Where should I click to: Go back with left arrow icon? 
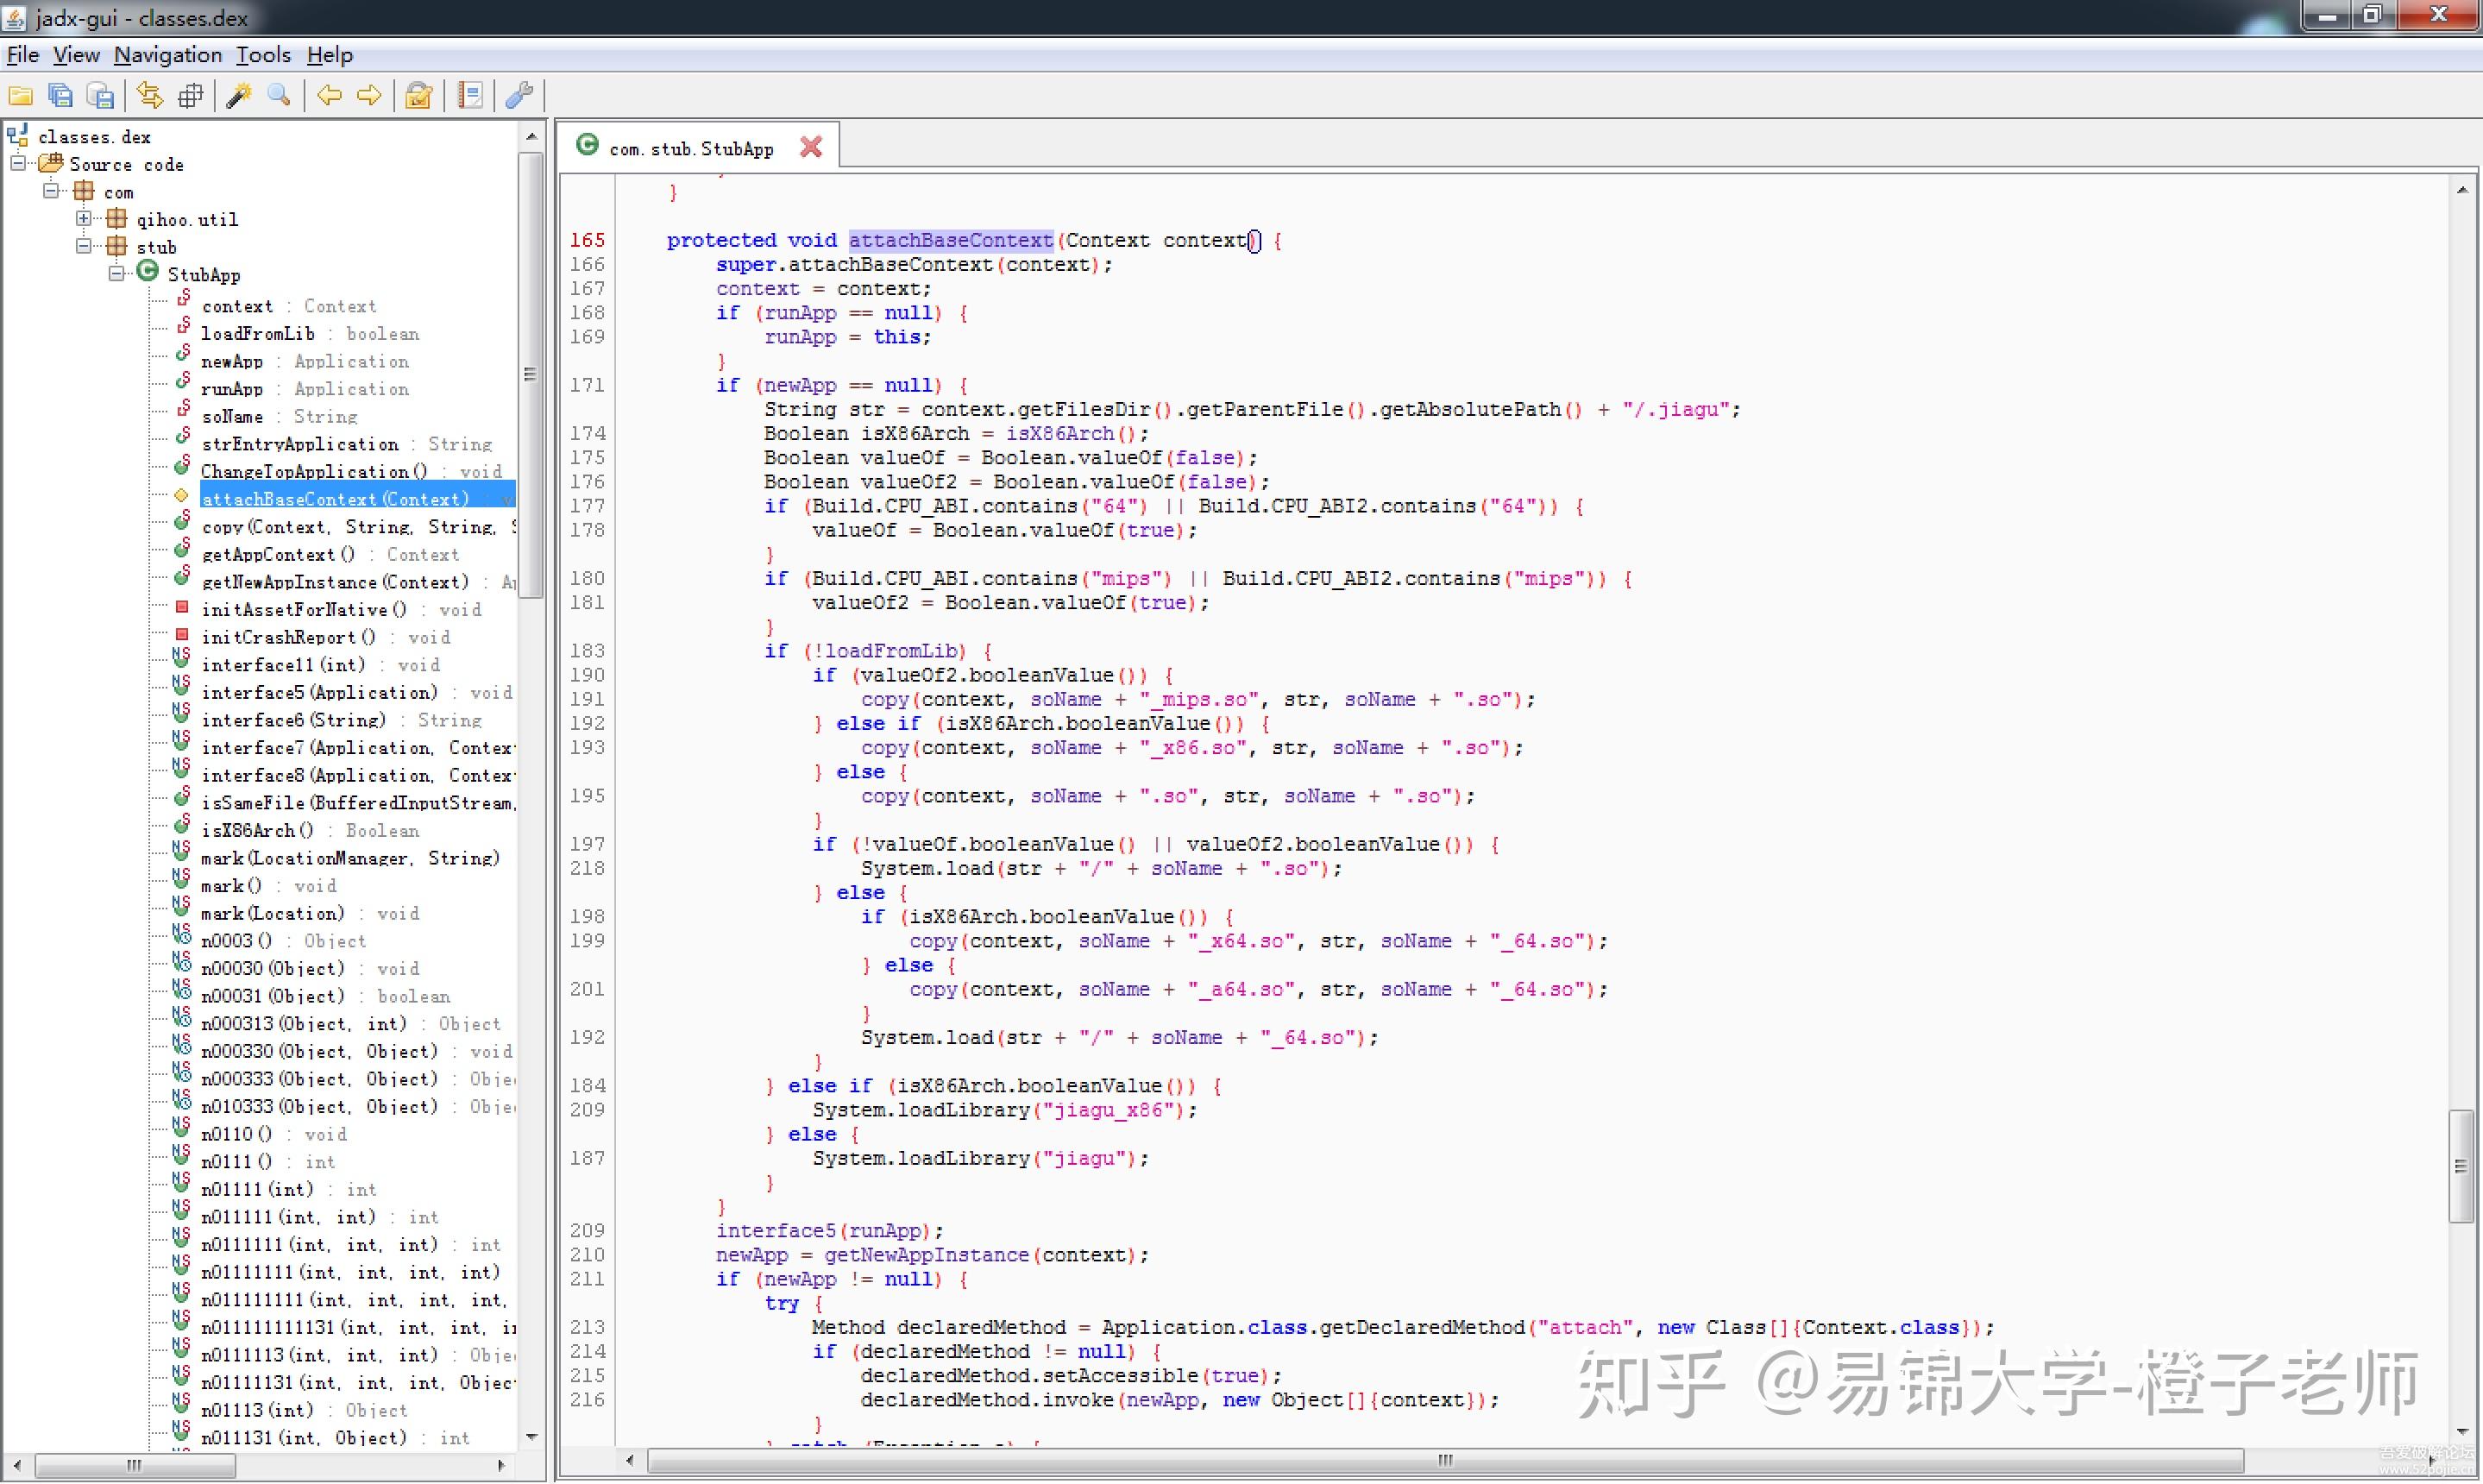pyautogui.click(x=329, y=95)
